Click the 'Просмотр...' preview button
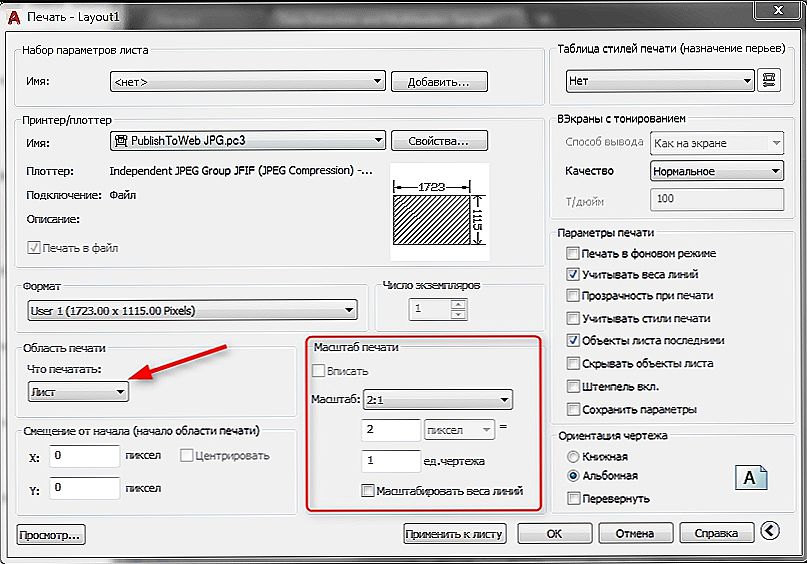The height and width of the screenshot is (564, 807). click(51, 535)
